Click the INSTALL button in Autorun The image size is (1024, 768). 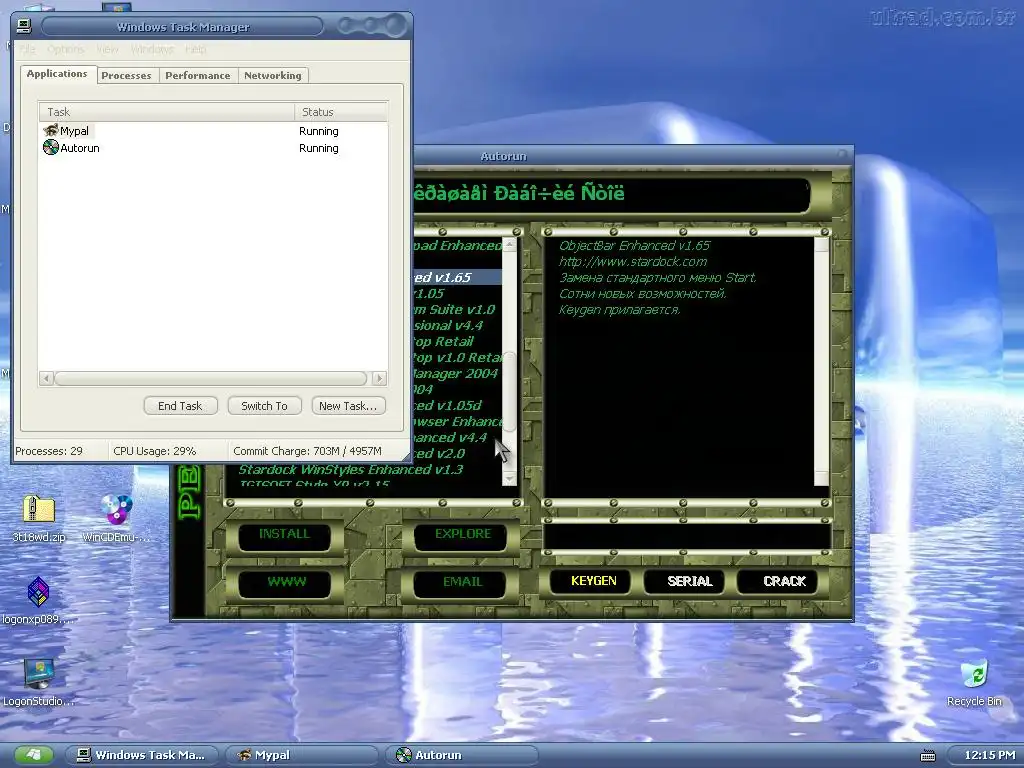pos(284,537)
